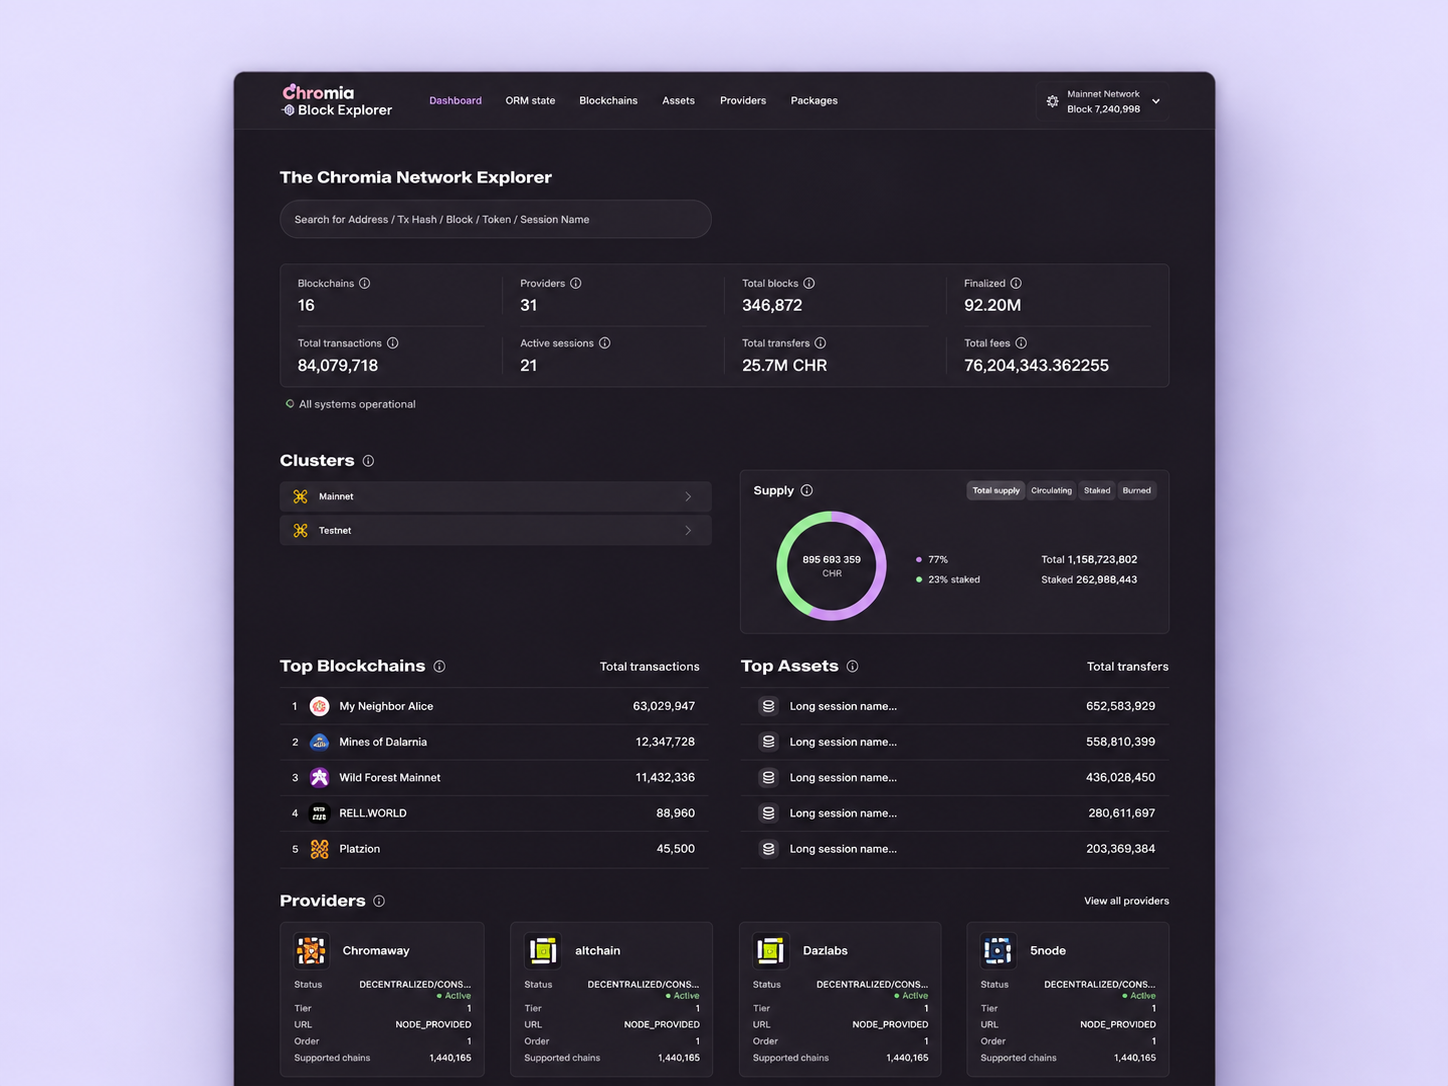Click the green 23% staked legend dot
The height and width of the screenshot is (1086, 1448).
coord(919,580)
